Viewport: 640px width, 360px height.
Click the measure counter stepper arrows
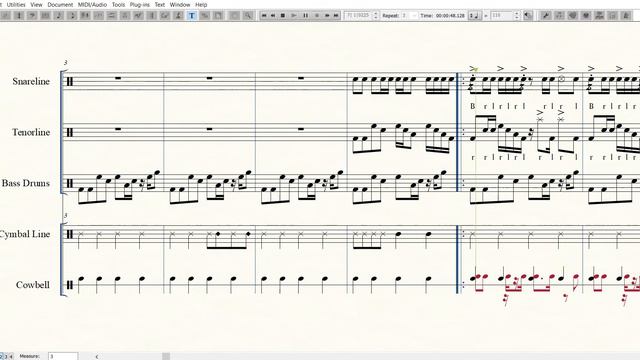[x=376, y=16]
